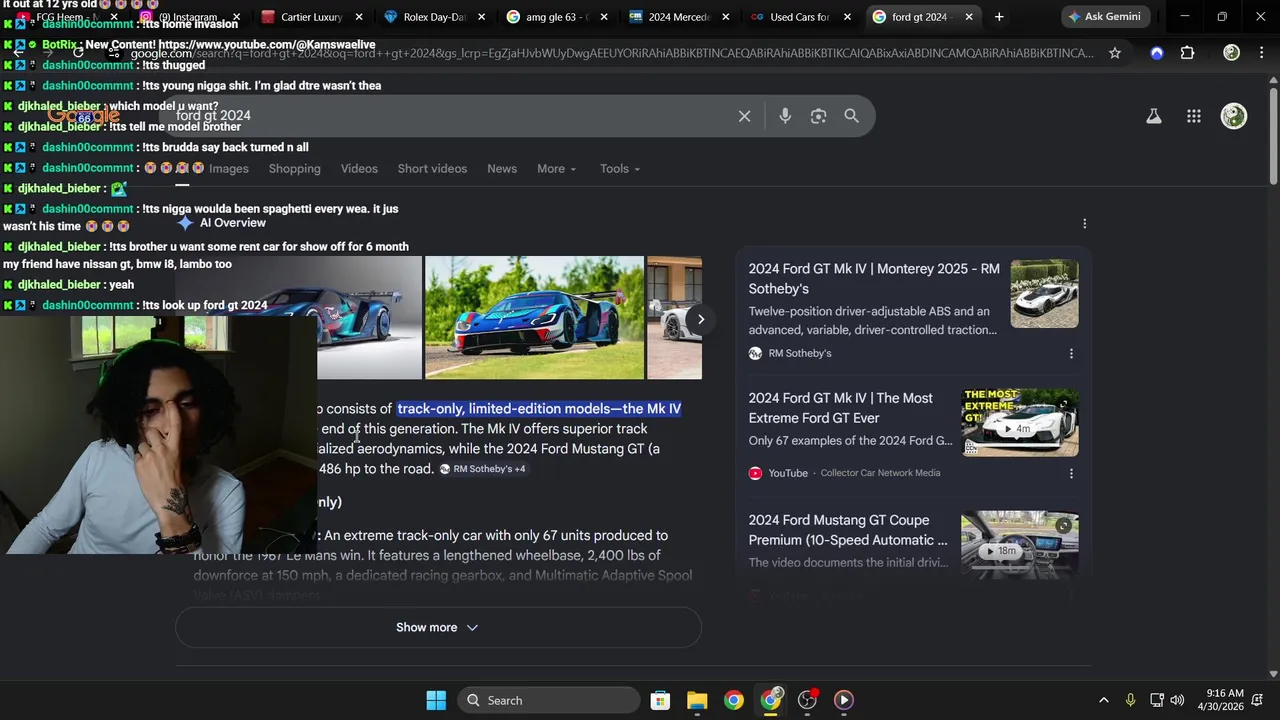Click the Google search input field
The width and height of the screenshot is (1280, 720).
450,116
